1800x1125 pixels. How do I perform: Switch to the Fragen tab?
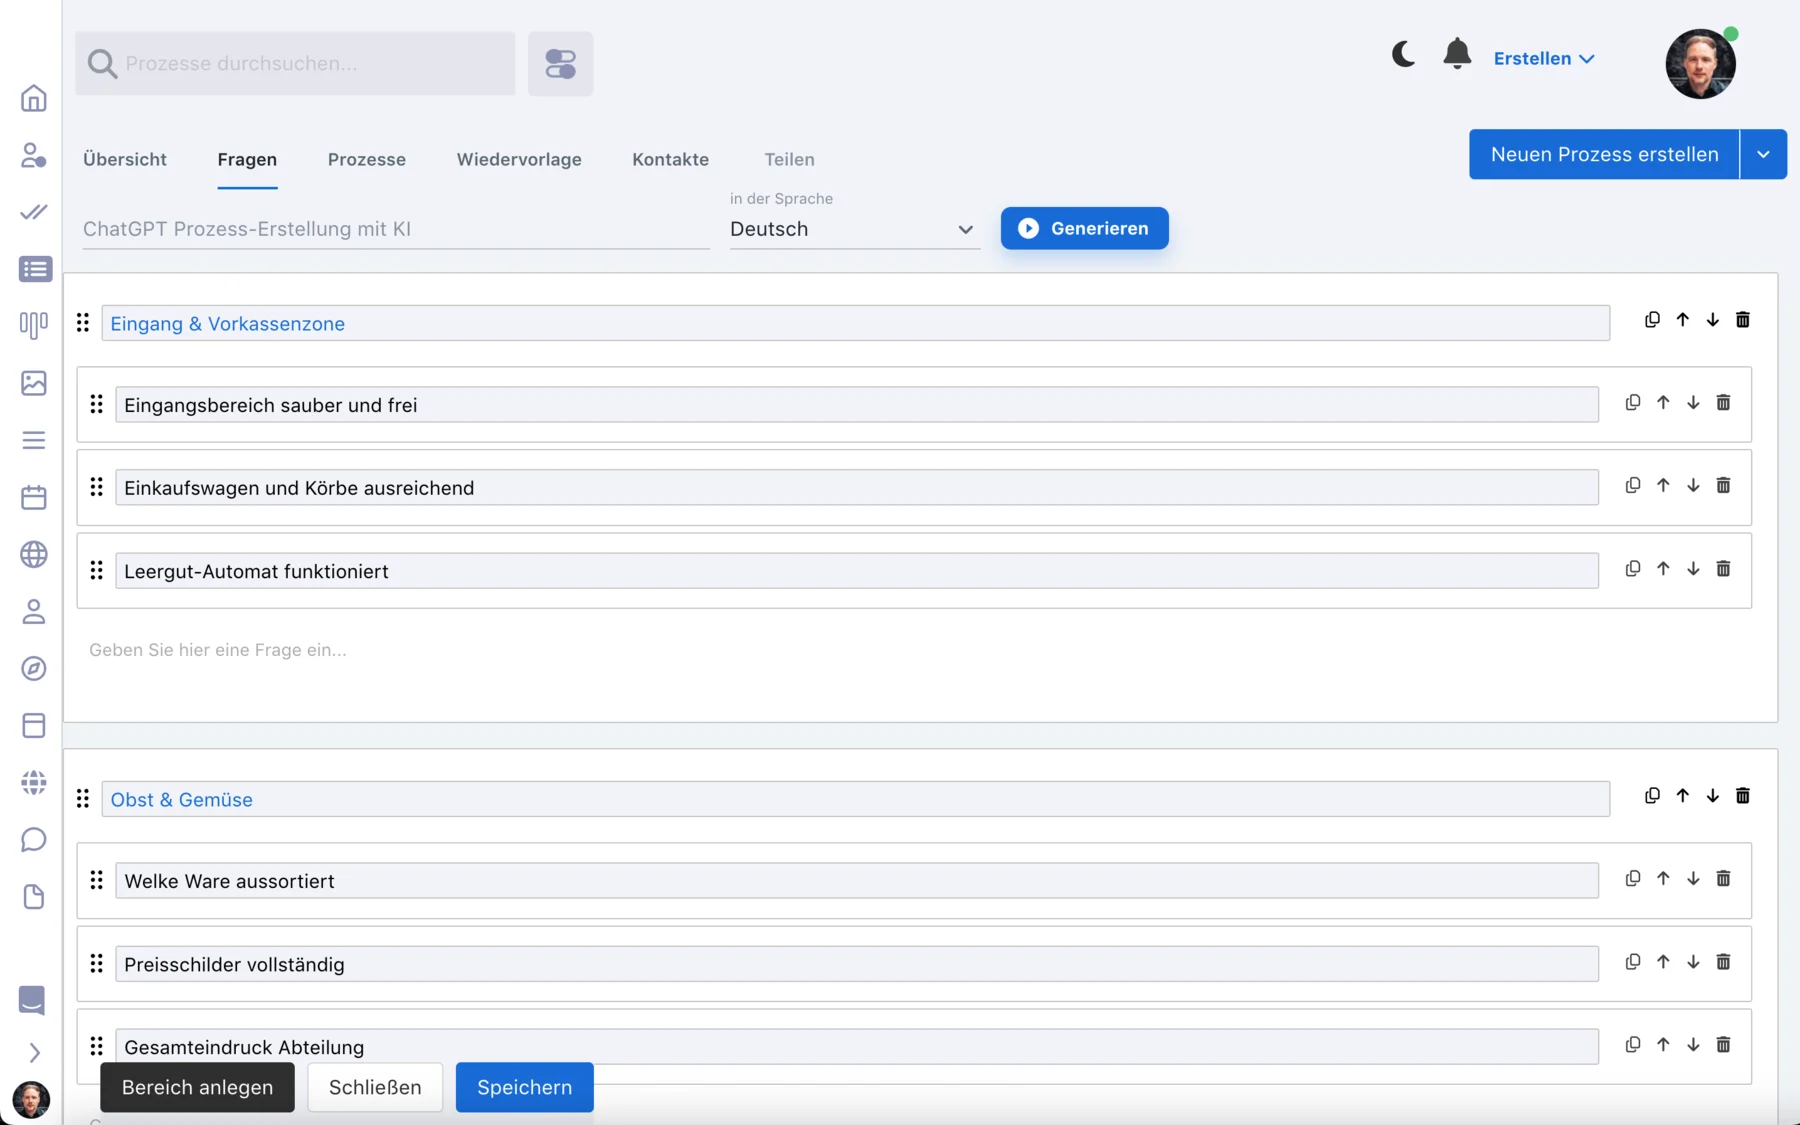tap(247, 159)
